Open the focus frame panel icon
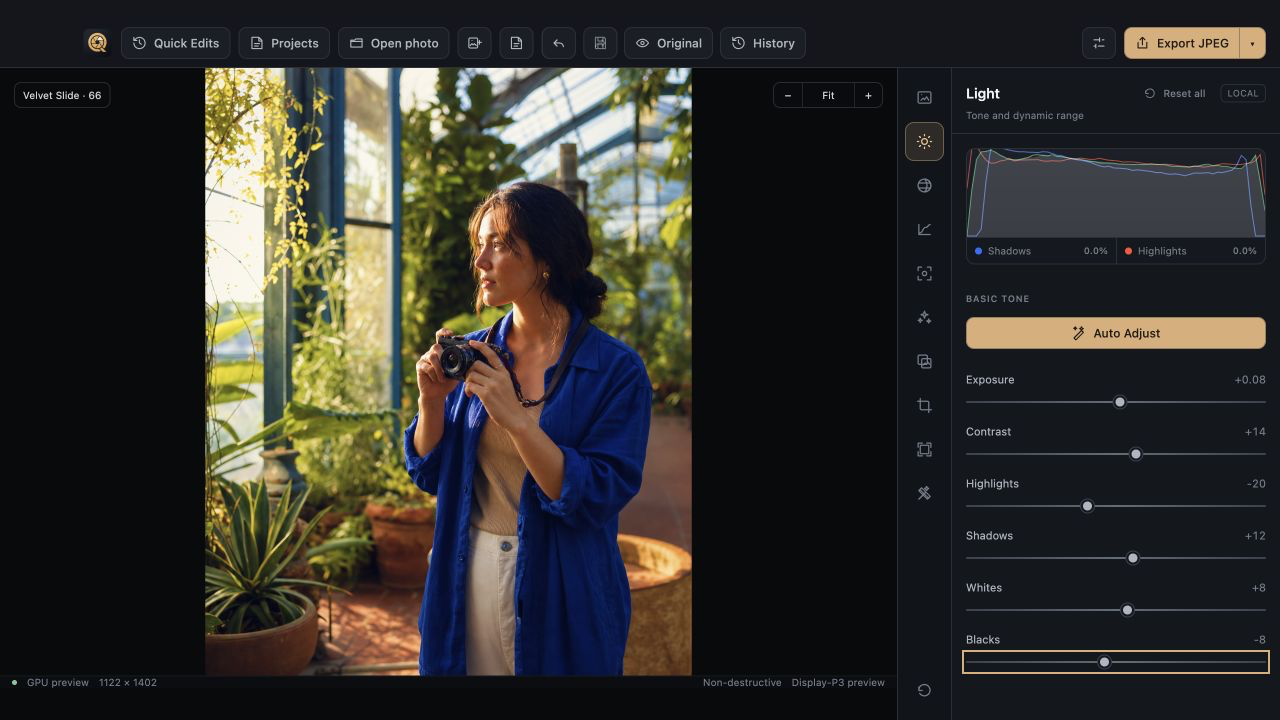 tap(924, 273)
